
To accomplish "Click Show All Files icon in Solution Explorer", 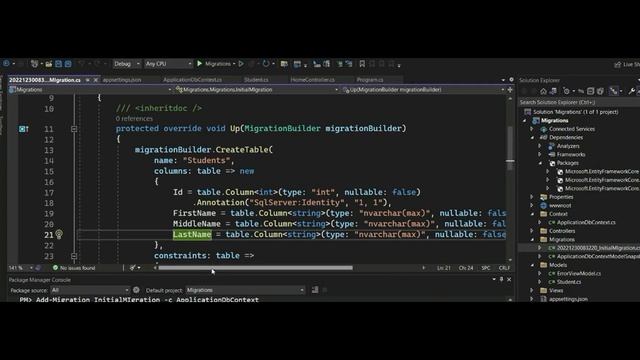I will 600,91.
